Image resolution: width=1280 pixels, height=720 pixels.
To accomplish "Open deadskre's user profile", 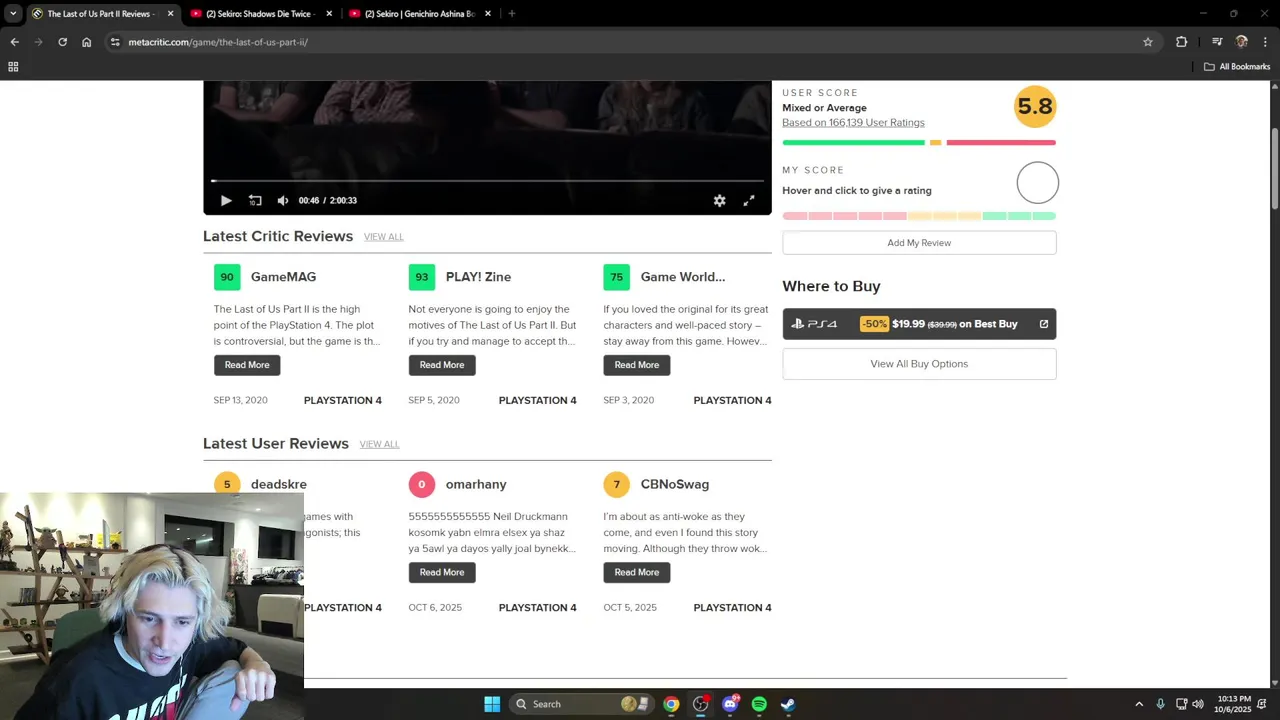I will coord(279,484).
